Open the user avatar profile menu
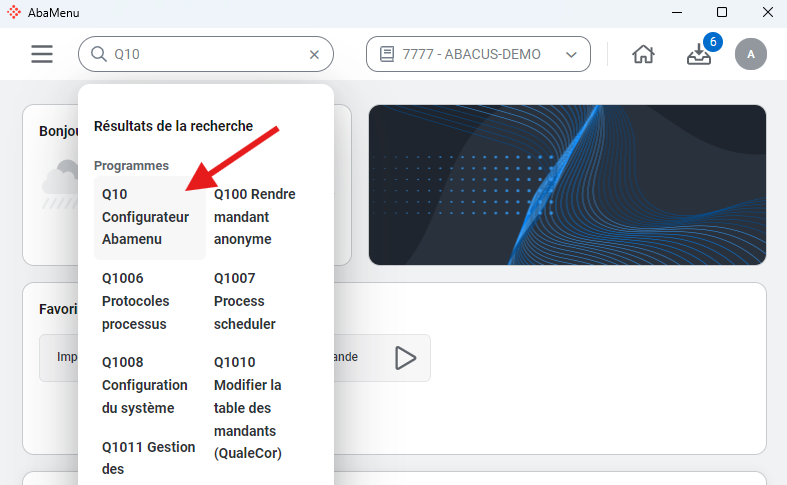787x485 pixels. click(x=750, y=54)
